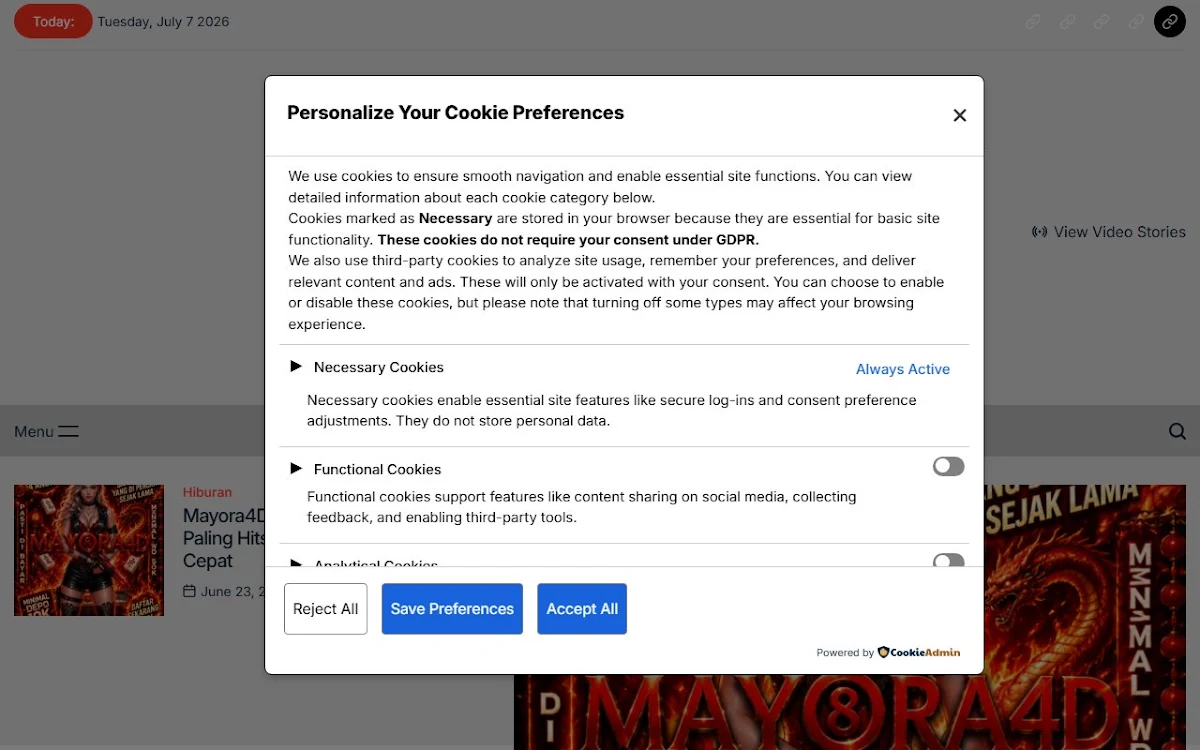1200x750 pixels.
Task: Open View Video Stories link
Action: [1109, 232]
